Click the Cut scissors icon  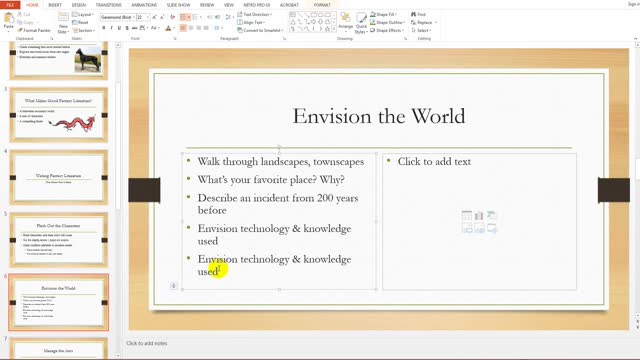click(x=20, y=14)
